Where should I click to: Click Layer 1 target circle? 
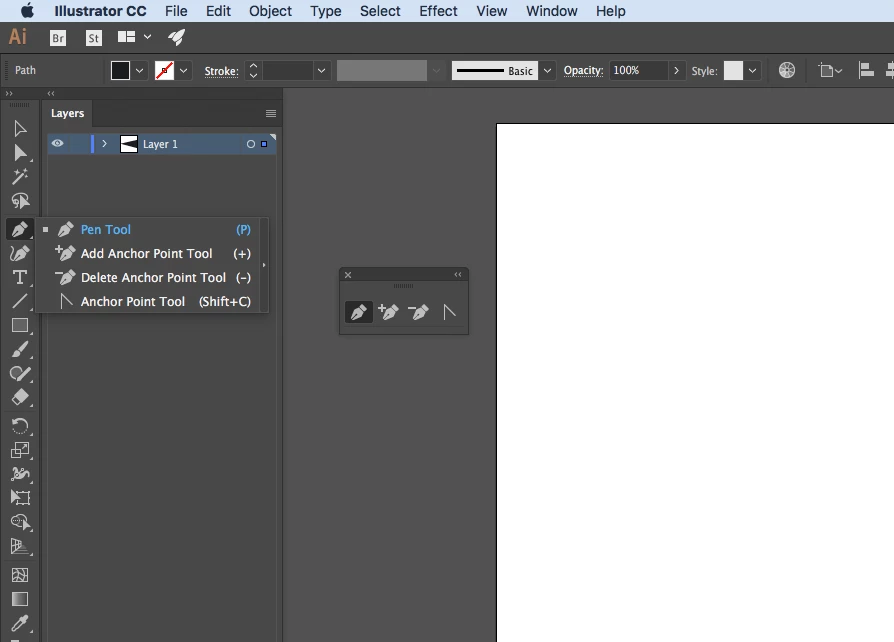click(250, 144)
